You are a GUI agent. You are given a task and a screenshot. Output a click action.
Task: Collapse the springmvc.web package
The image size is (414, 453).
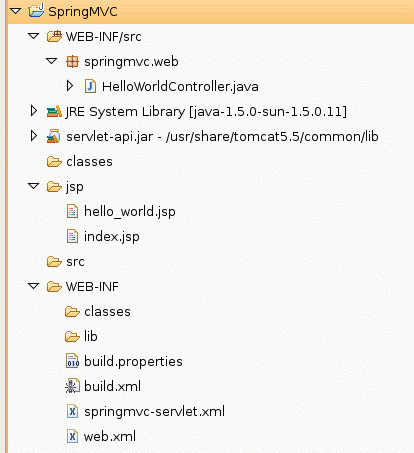51,61
